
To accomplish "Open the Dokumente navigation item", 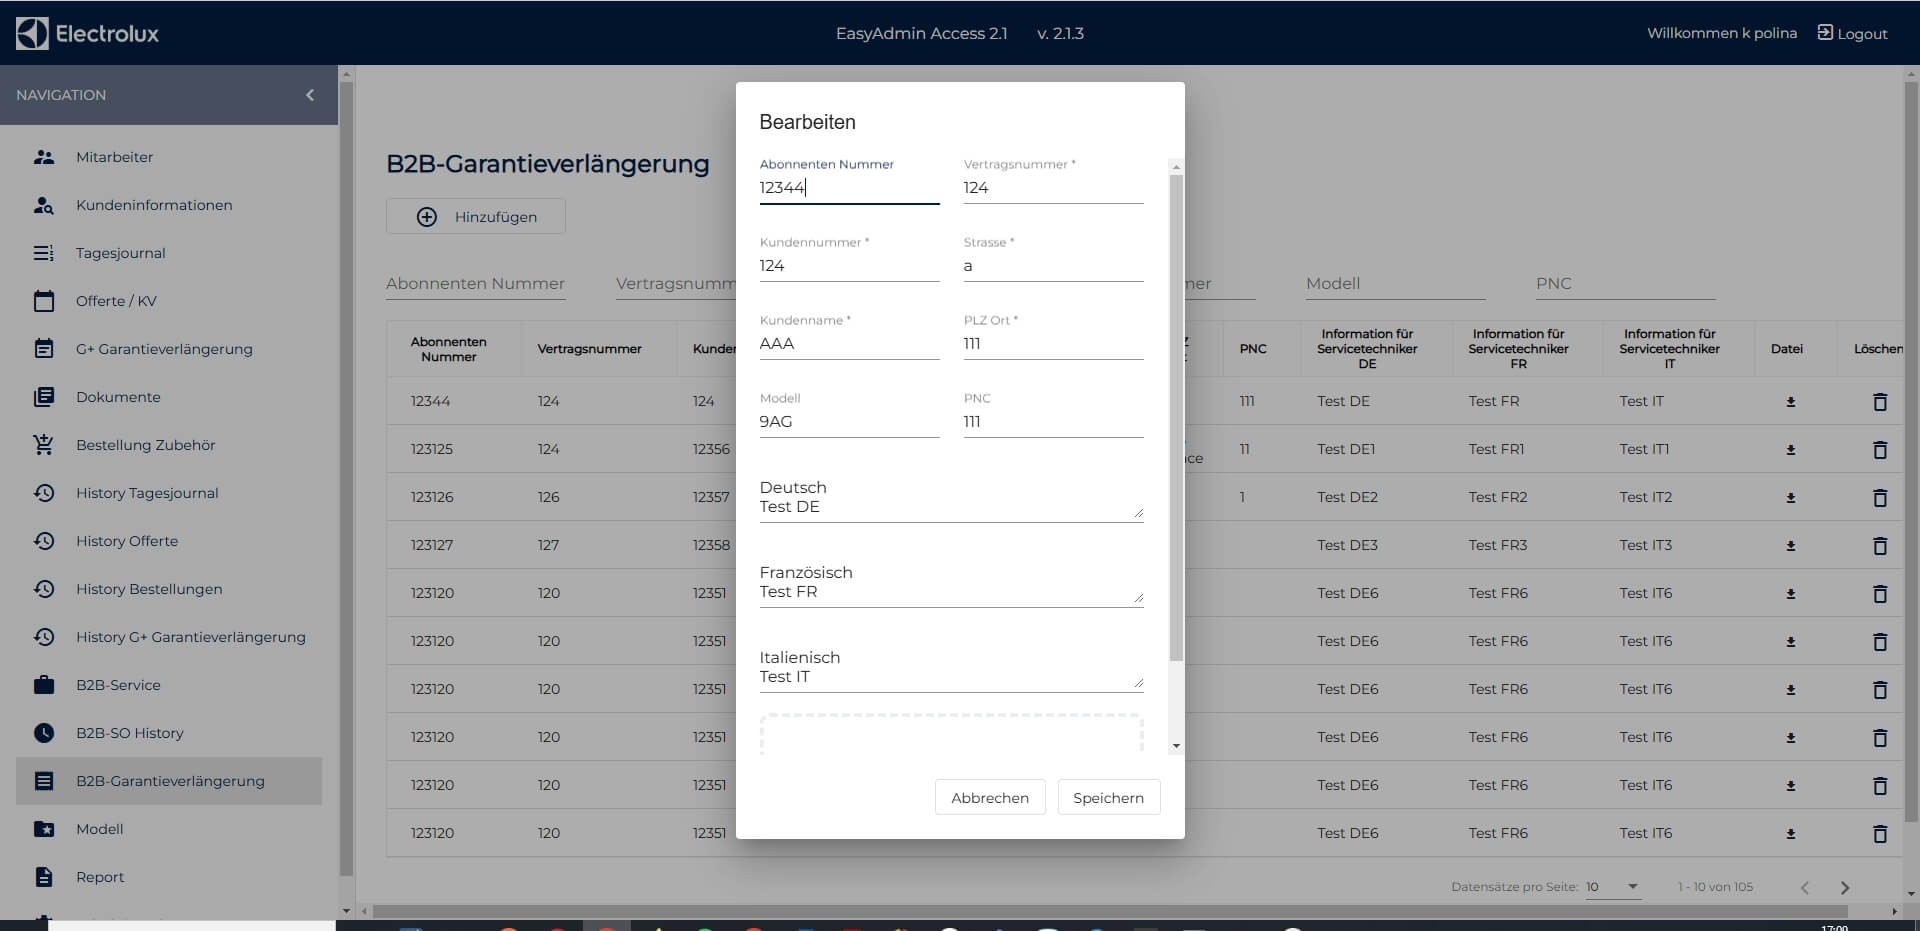I will [x=118, y=397].
